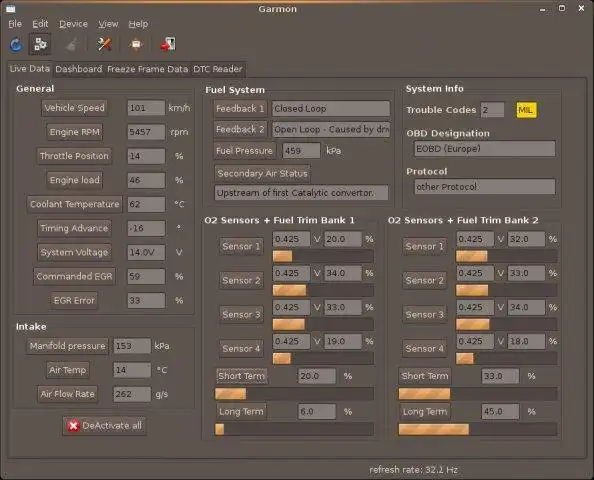
Task: Open the Freeze Frame Data tab
Action: point(147,69)
